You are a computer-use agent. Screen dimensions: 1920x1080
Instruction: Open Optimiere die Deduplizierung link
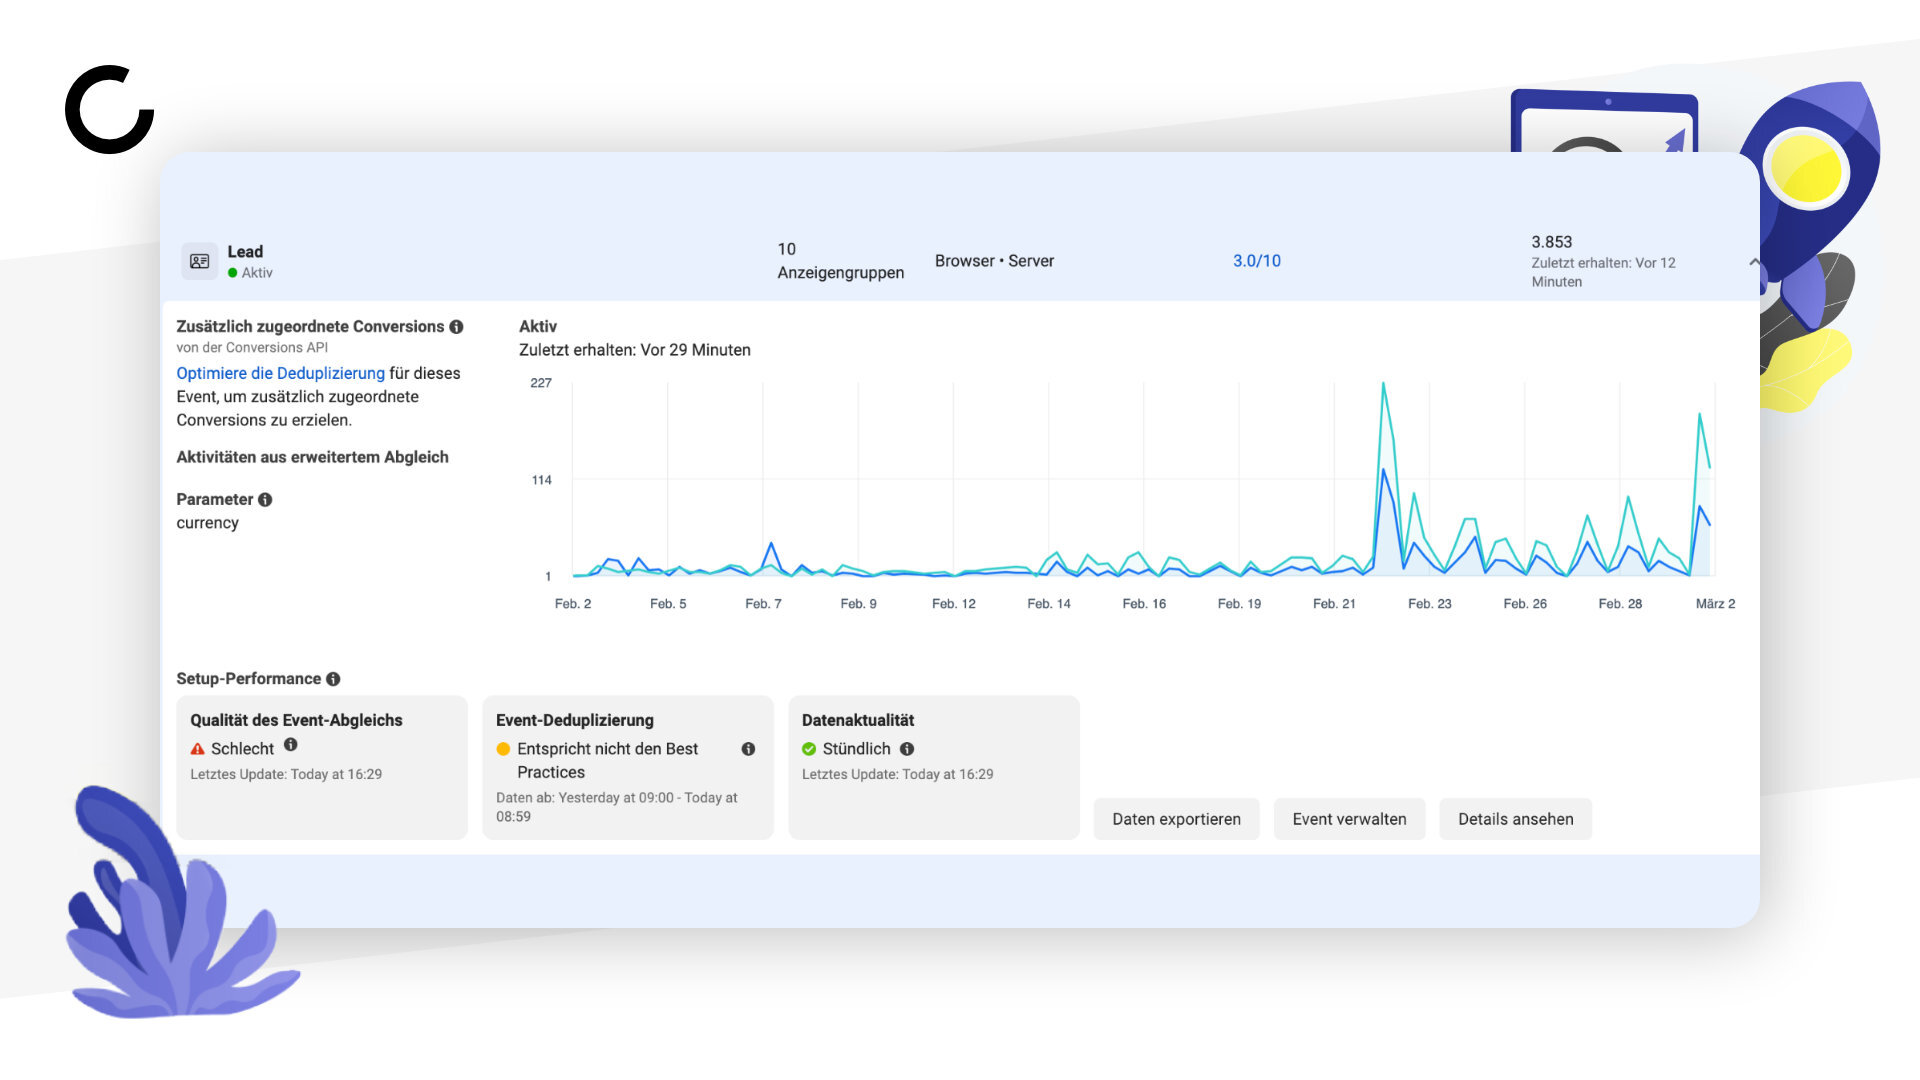tap(280, 373)
